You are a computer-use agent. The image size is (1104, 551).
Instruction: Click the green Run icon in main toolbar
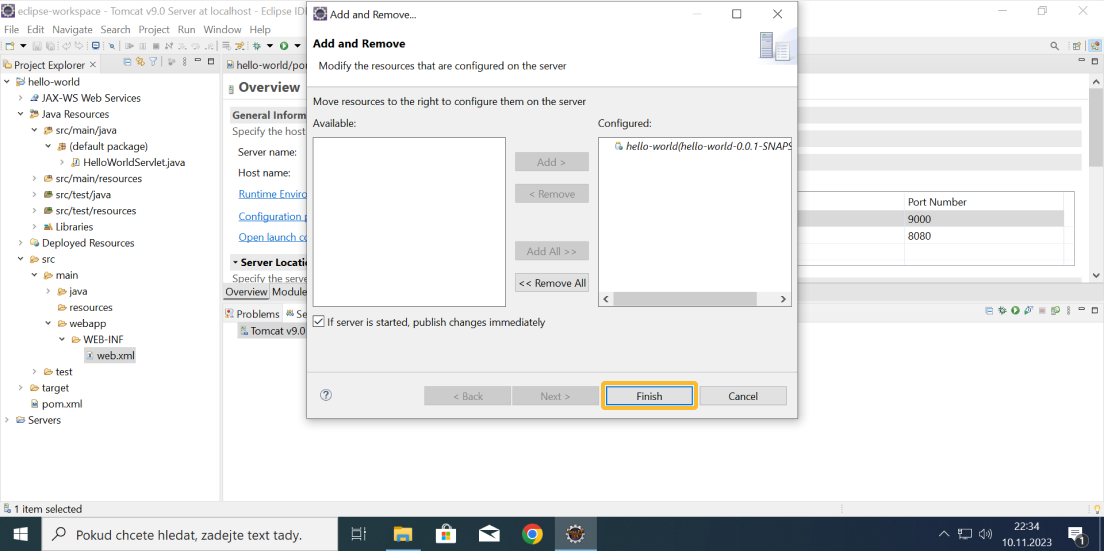click(x=284, y=46)
